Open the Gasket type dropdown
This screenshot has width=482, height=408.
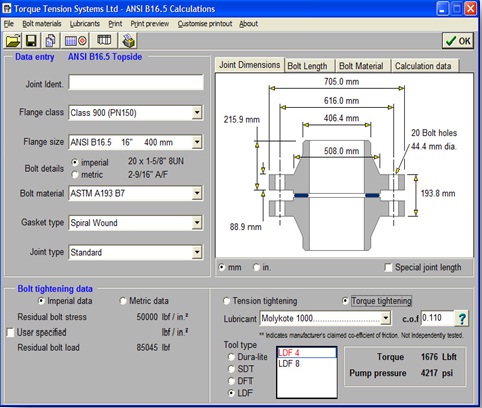197,223
